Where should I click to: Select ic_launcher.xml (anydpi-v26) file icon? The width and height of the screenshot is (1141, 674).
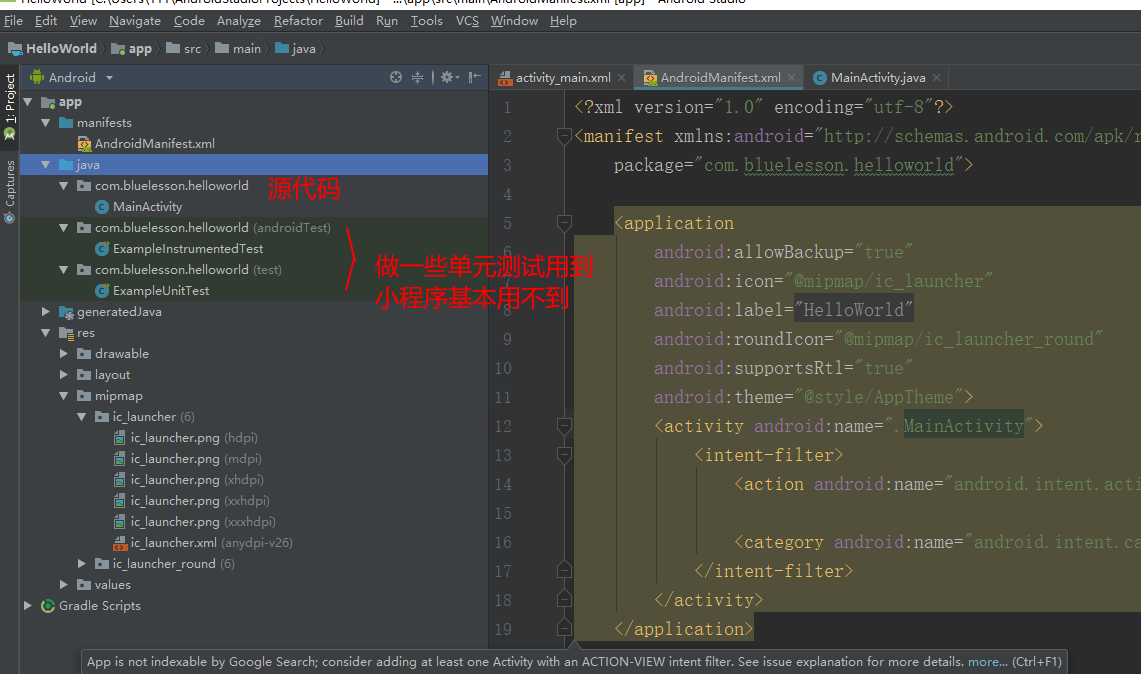pyautogui.click(x=120, y=543)
